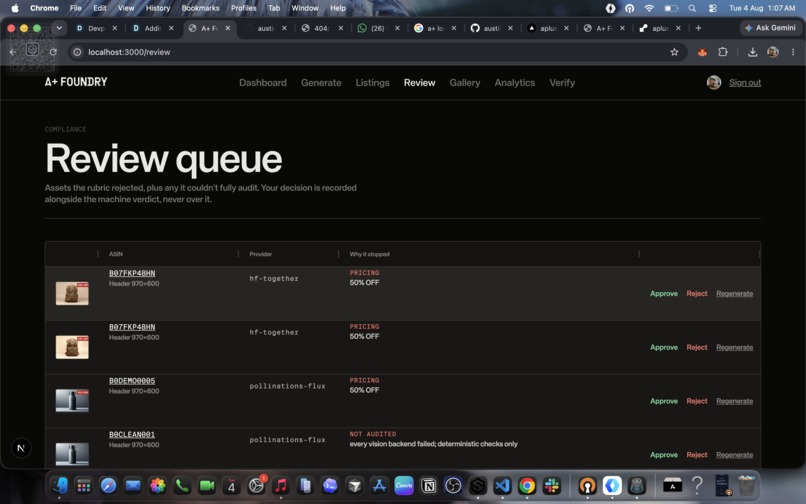
Task: Switch to the Google a+ search tab
Action: click(434, 28)
